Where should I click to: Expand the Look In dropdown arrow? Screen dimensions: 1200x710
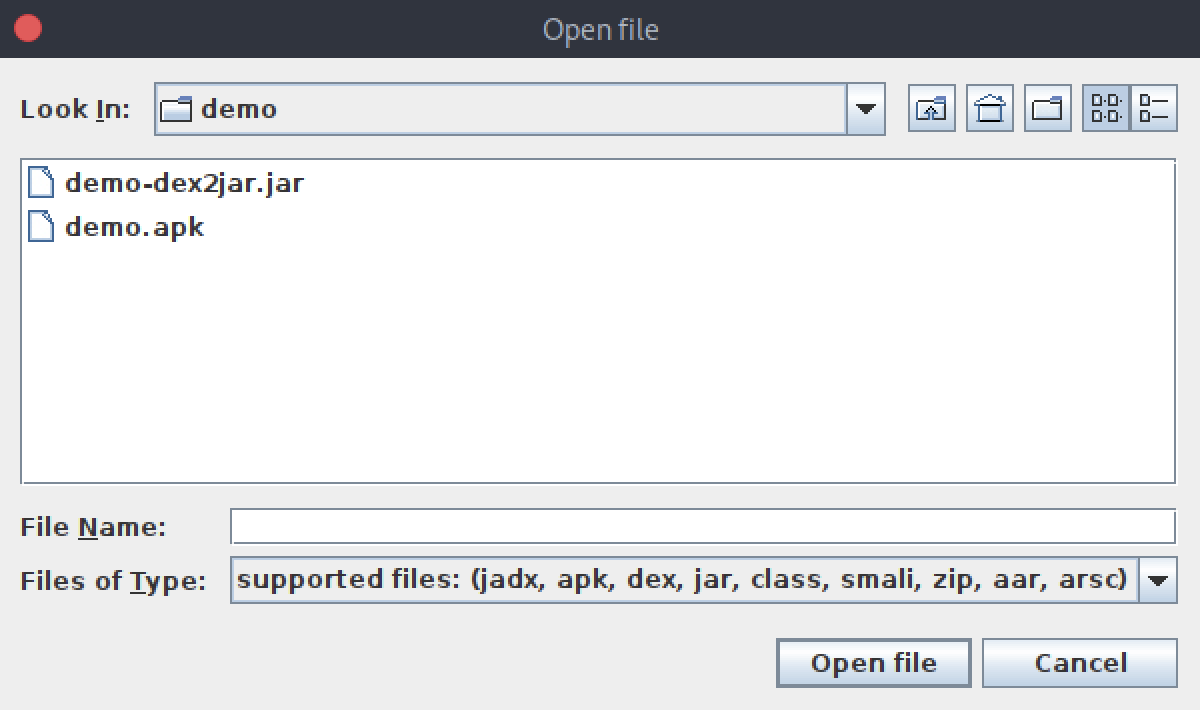tap(866, 109)
